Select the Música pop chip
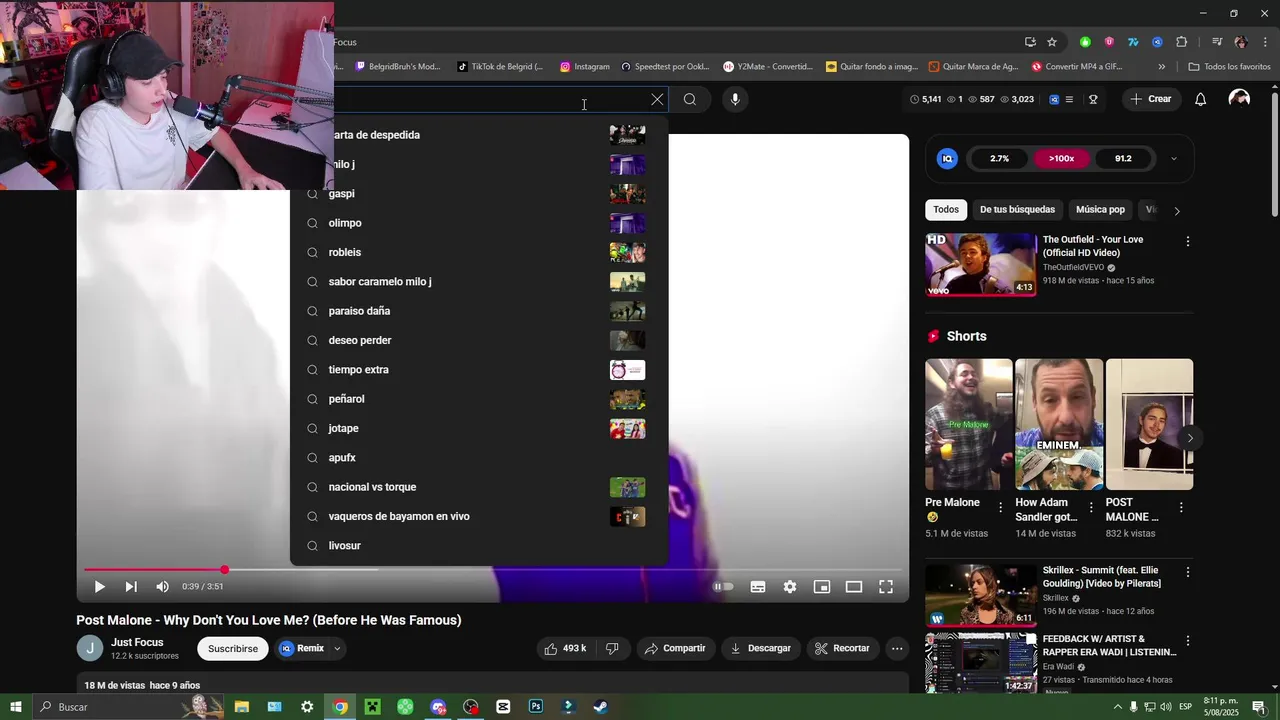 [x=1100, y=210]
